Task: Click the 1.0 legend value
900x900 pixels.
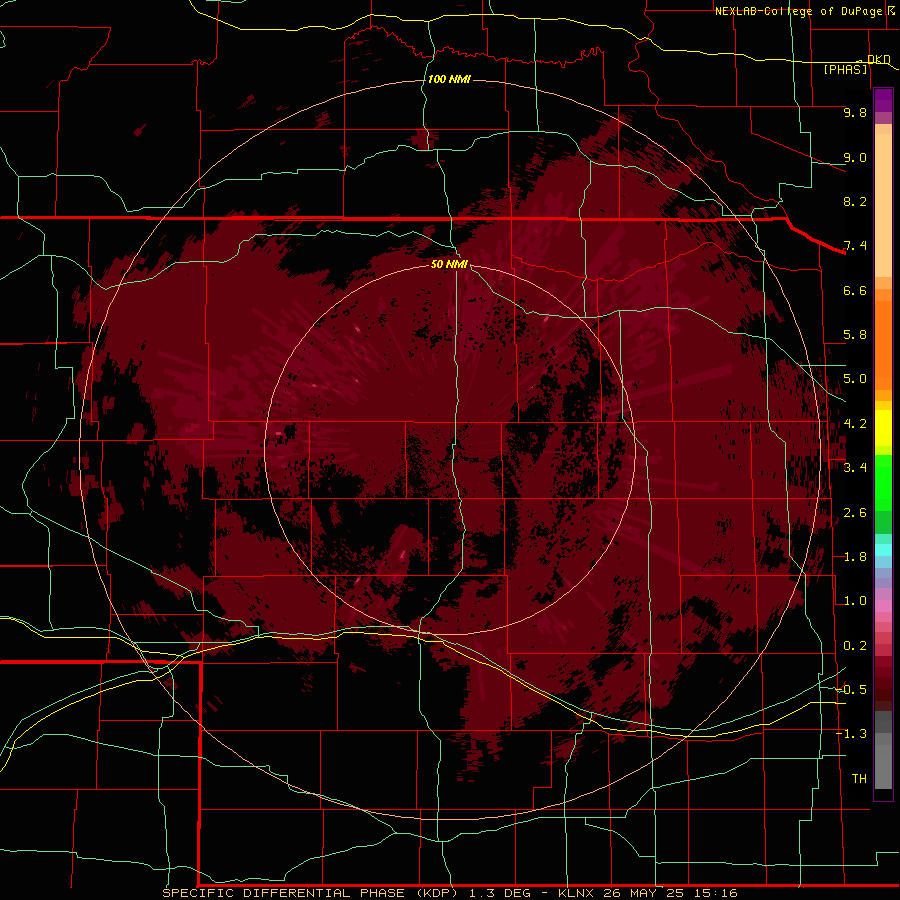Action: point(855,601)
